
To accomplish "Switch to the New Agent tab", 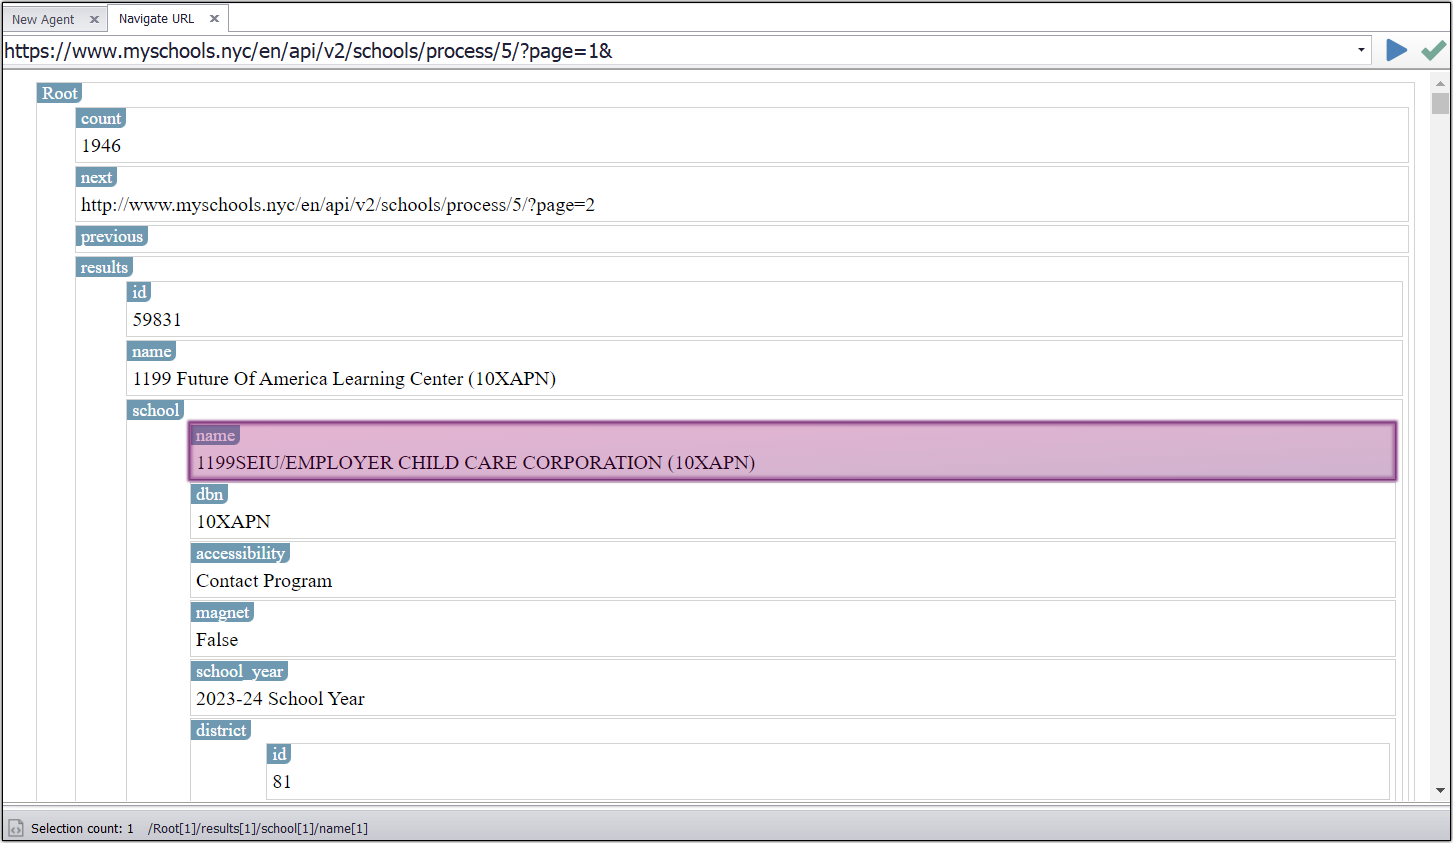I will point(43,19).
